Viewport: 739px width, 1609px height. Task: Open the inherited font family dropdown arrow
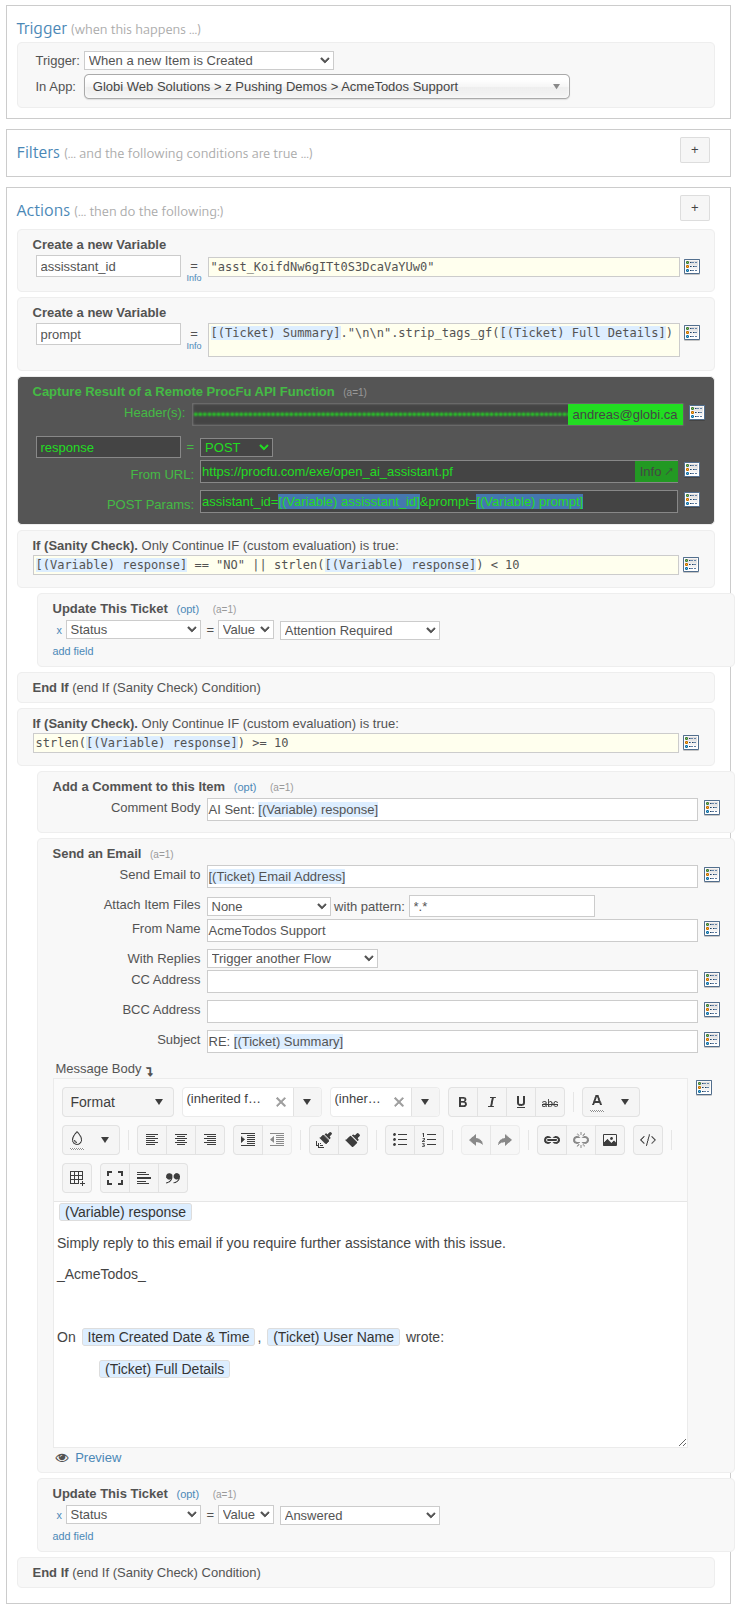tap(308, 1102)
